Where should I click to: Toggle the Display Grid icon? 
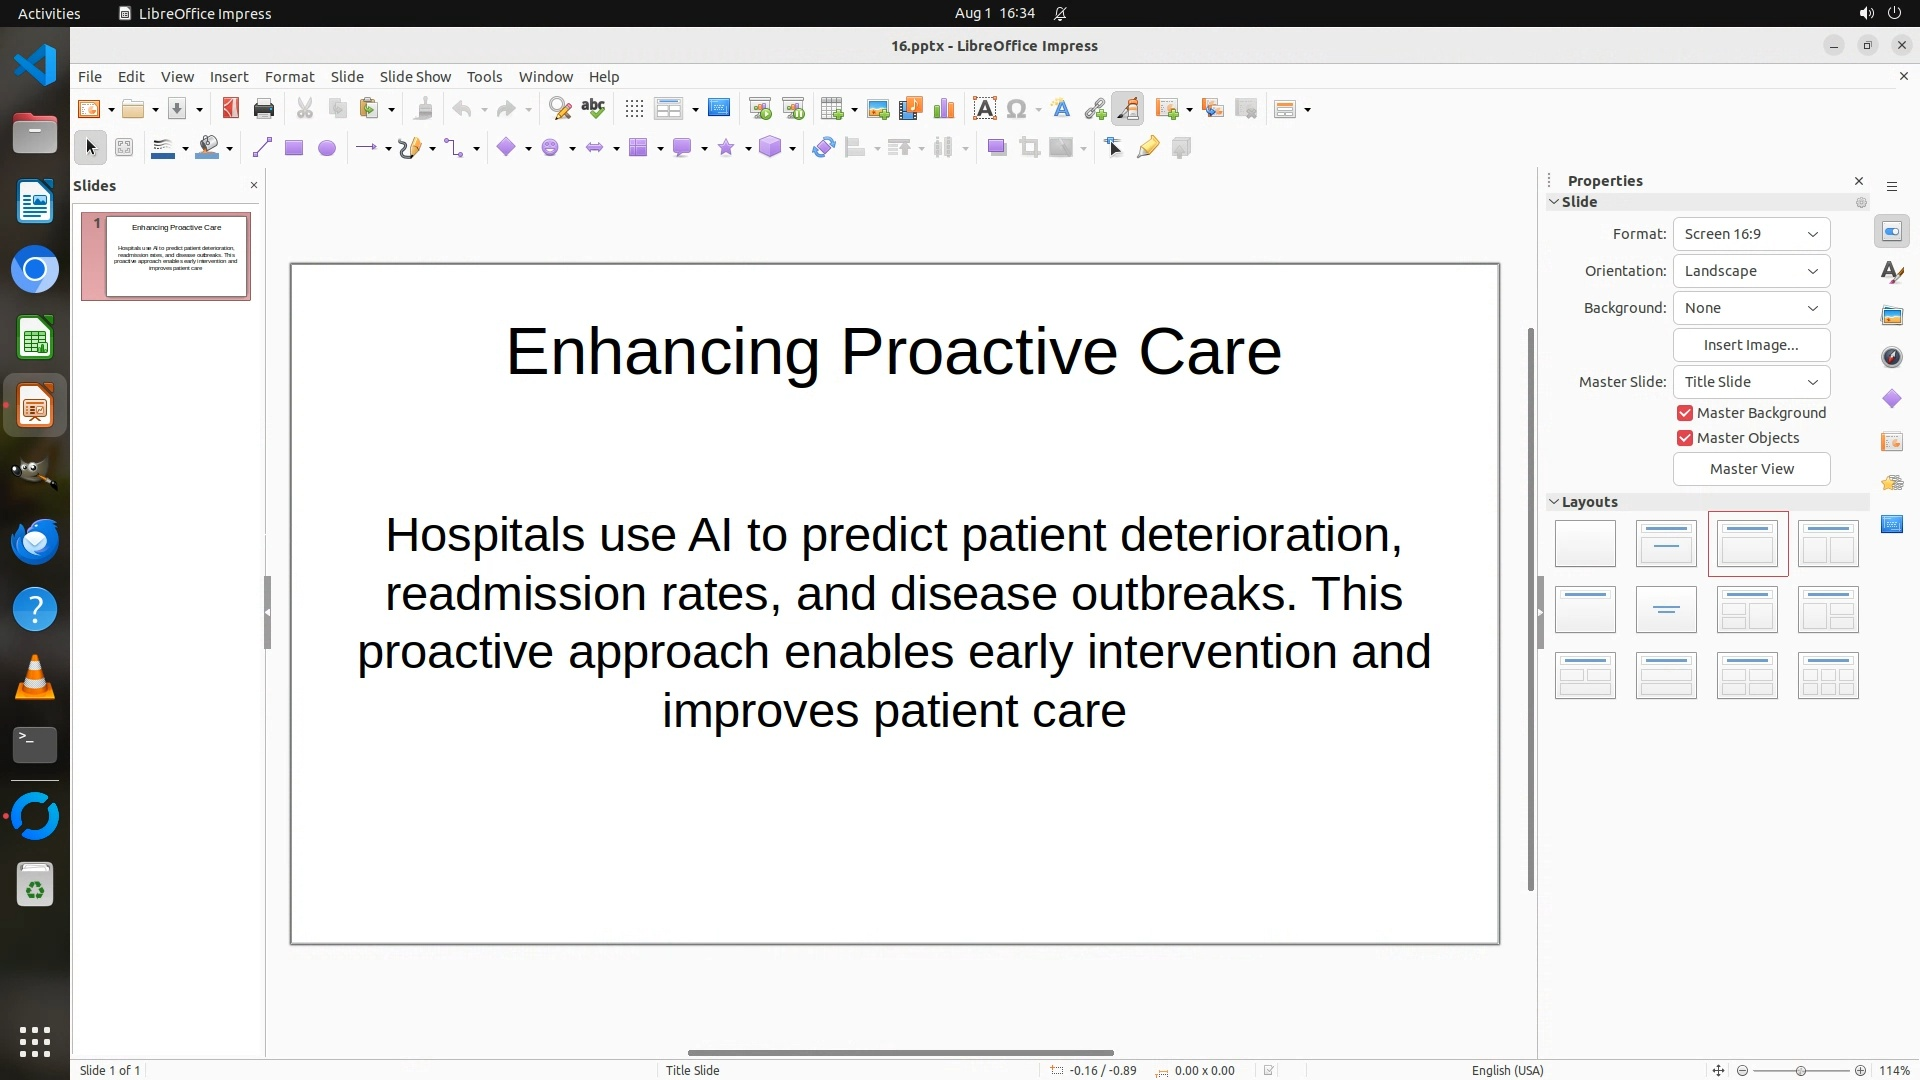(x=634, y=109)
